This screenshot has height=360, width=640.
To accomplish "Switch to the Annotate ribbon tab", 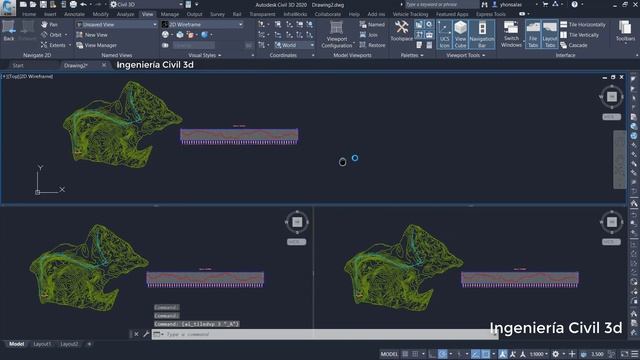I will (75, 14).
